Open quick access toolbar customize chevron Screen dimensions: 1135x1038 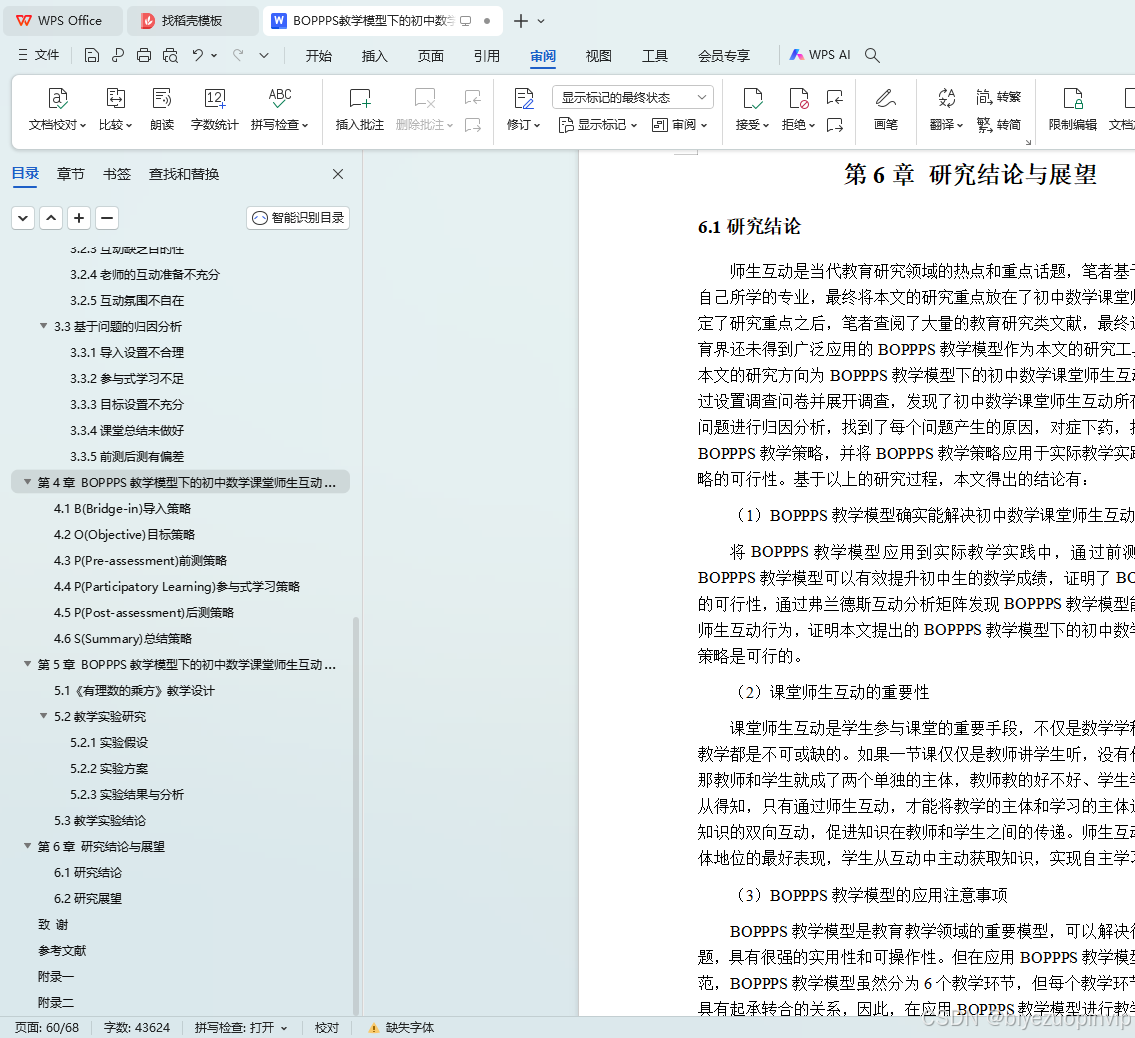[x=264, y=55]
